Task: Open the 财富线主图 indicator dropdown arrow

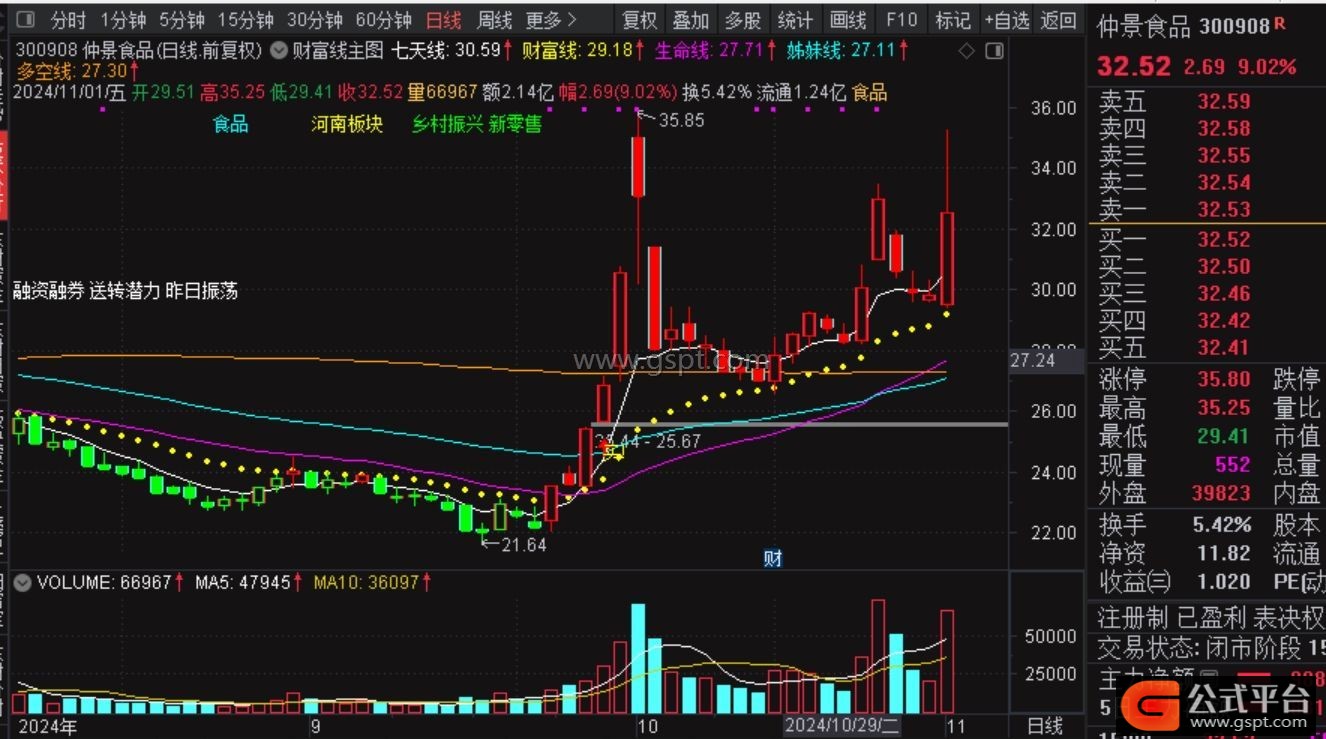Action: [x=277, y=50]
